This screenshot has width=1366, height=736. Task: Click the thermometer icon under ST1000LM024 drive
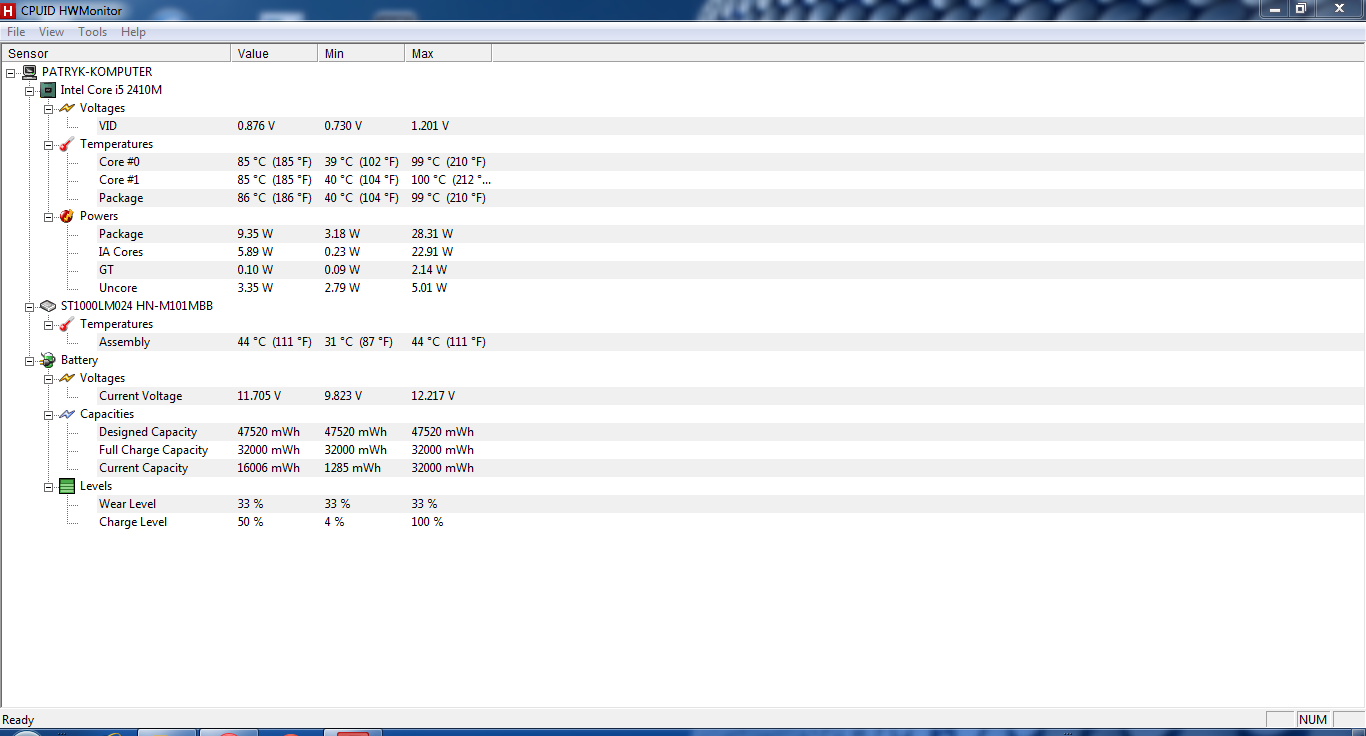coord(67,324)
